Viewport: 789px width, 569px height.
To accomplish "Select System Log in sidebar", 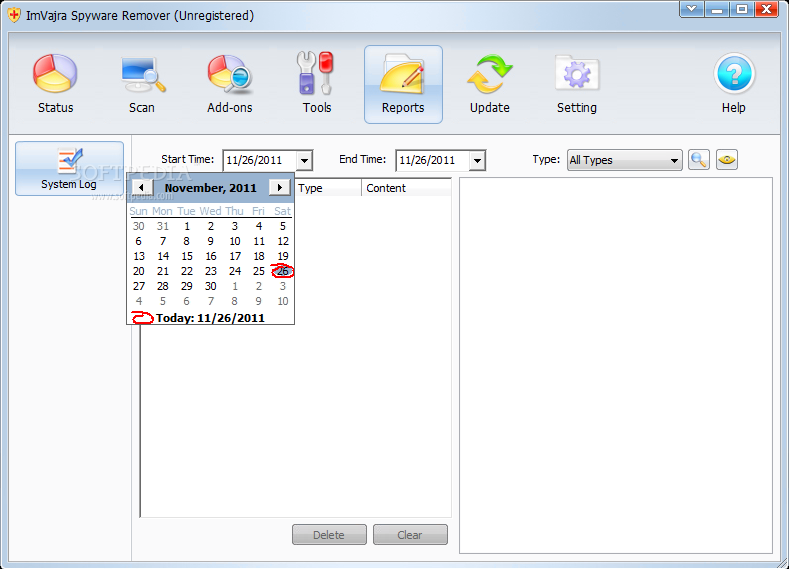I will tap(69, 169).
